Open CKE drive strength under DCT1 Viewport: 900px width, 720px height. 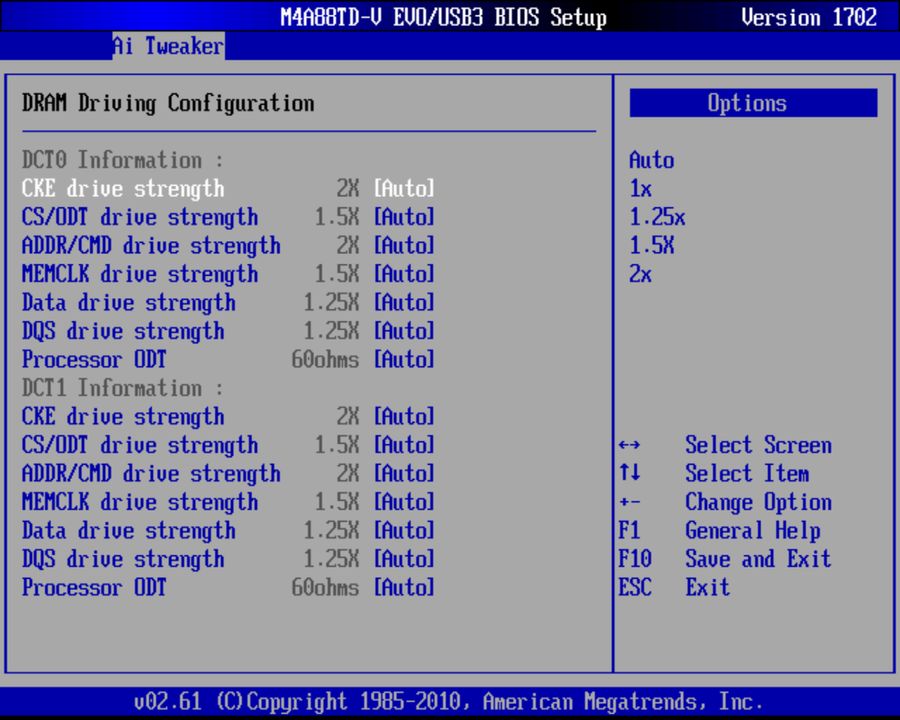(123, 416)
